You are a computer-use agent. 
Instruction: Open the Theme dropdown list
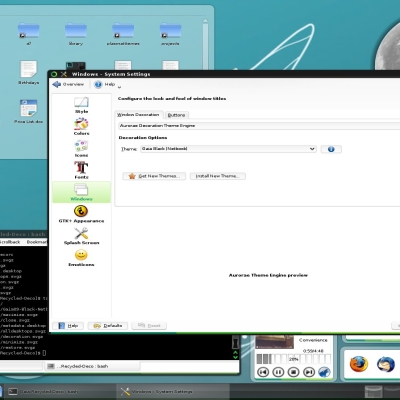point(228,149)
